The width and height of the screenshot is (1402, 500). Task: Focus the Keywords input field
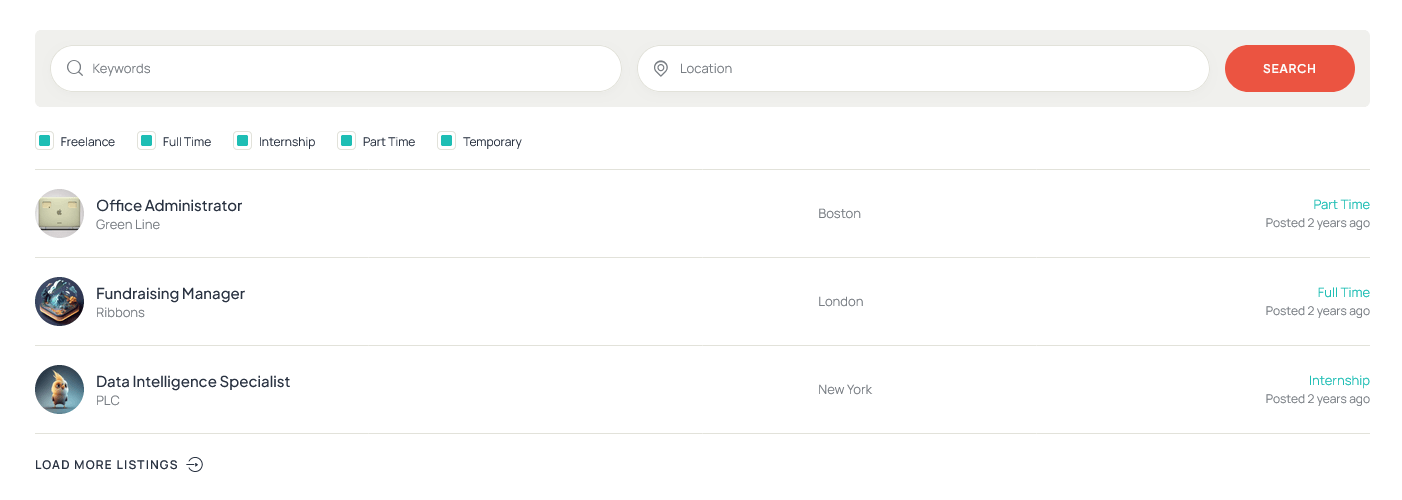(336, 68)
